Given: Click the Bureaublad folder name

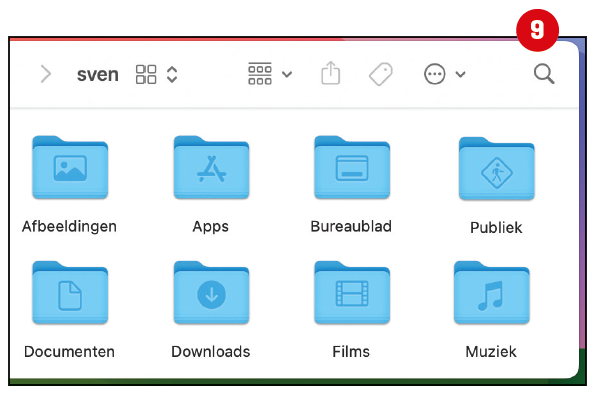Looking at the screenshot, I should (351, 227).
